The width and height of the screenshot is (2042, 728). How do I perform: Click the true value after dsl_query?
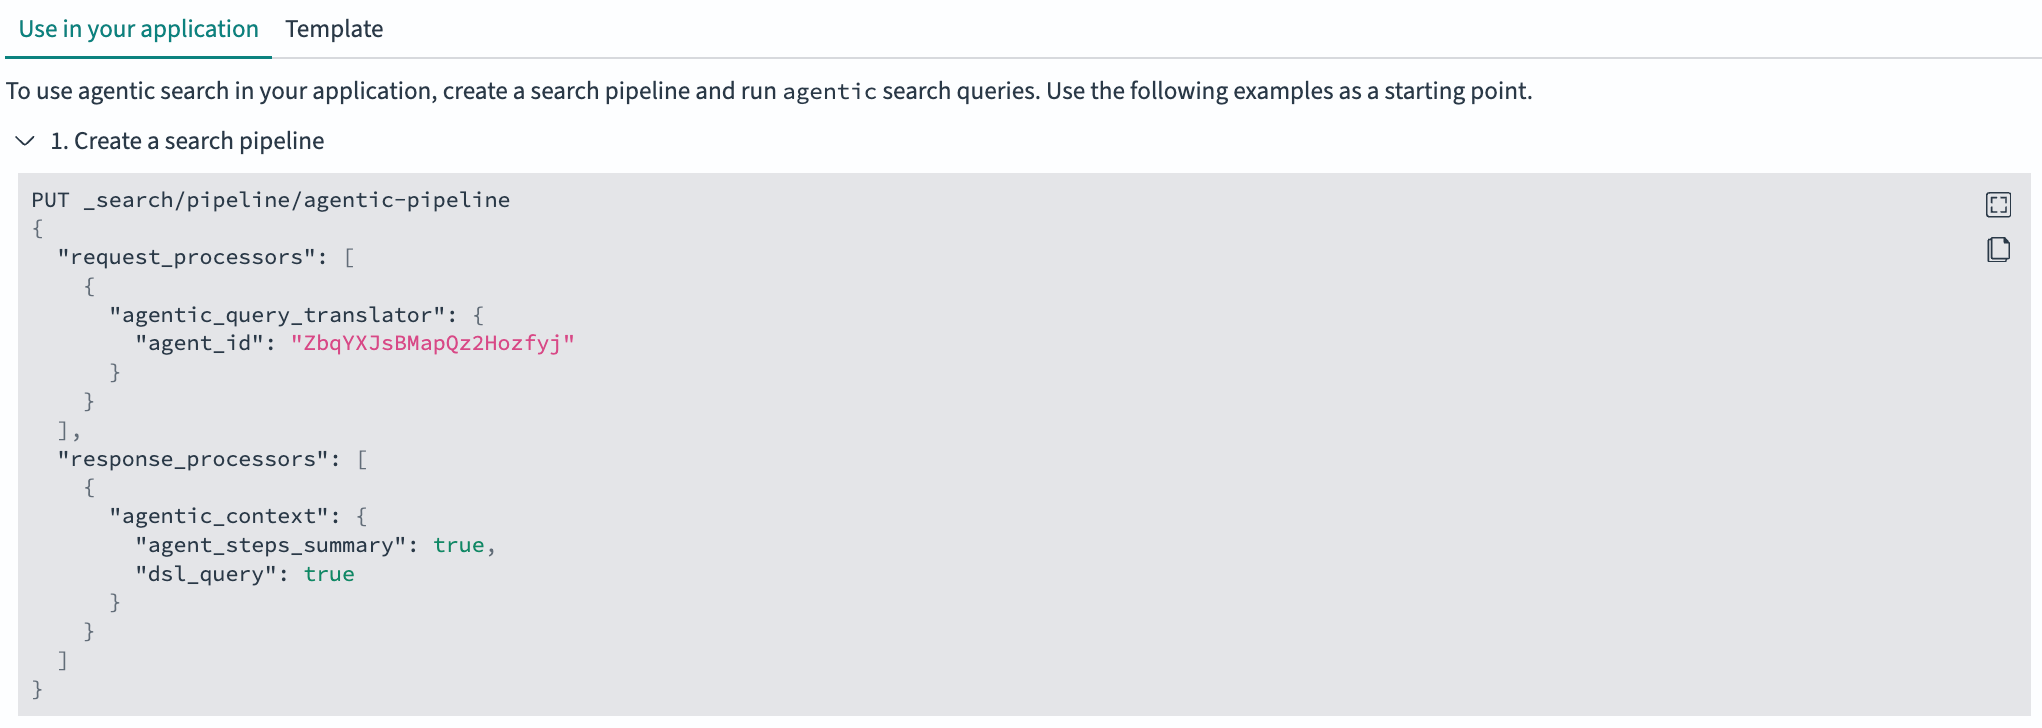pyautogui.click(x=329, y=574)
